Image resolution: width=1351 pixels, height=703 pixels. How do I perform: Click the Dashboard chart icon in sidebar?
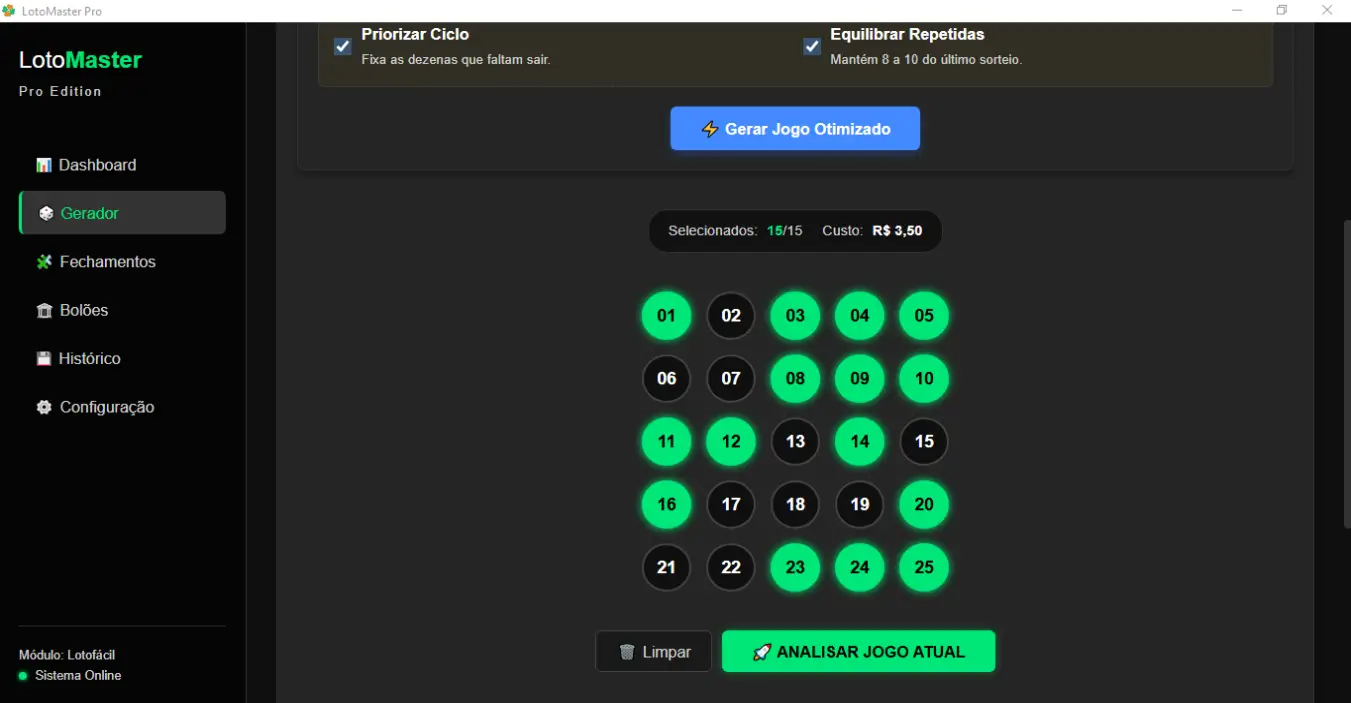tap(44, 165)
